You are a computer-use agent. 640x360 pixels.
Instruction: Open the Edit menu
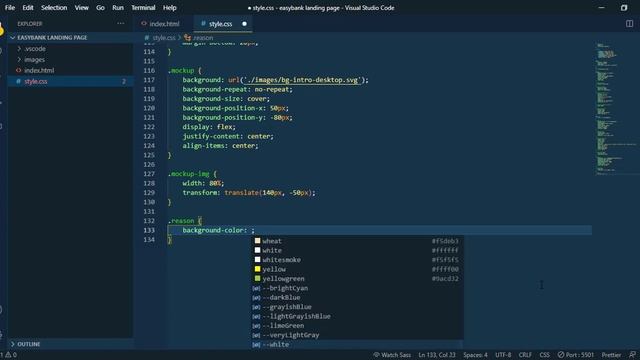click(x=28, y=8)
